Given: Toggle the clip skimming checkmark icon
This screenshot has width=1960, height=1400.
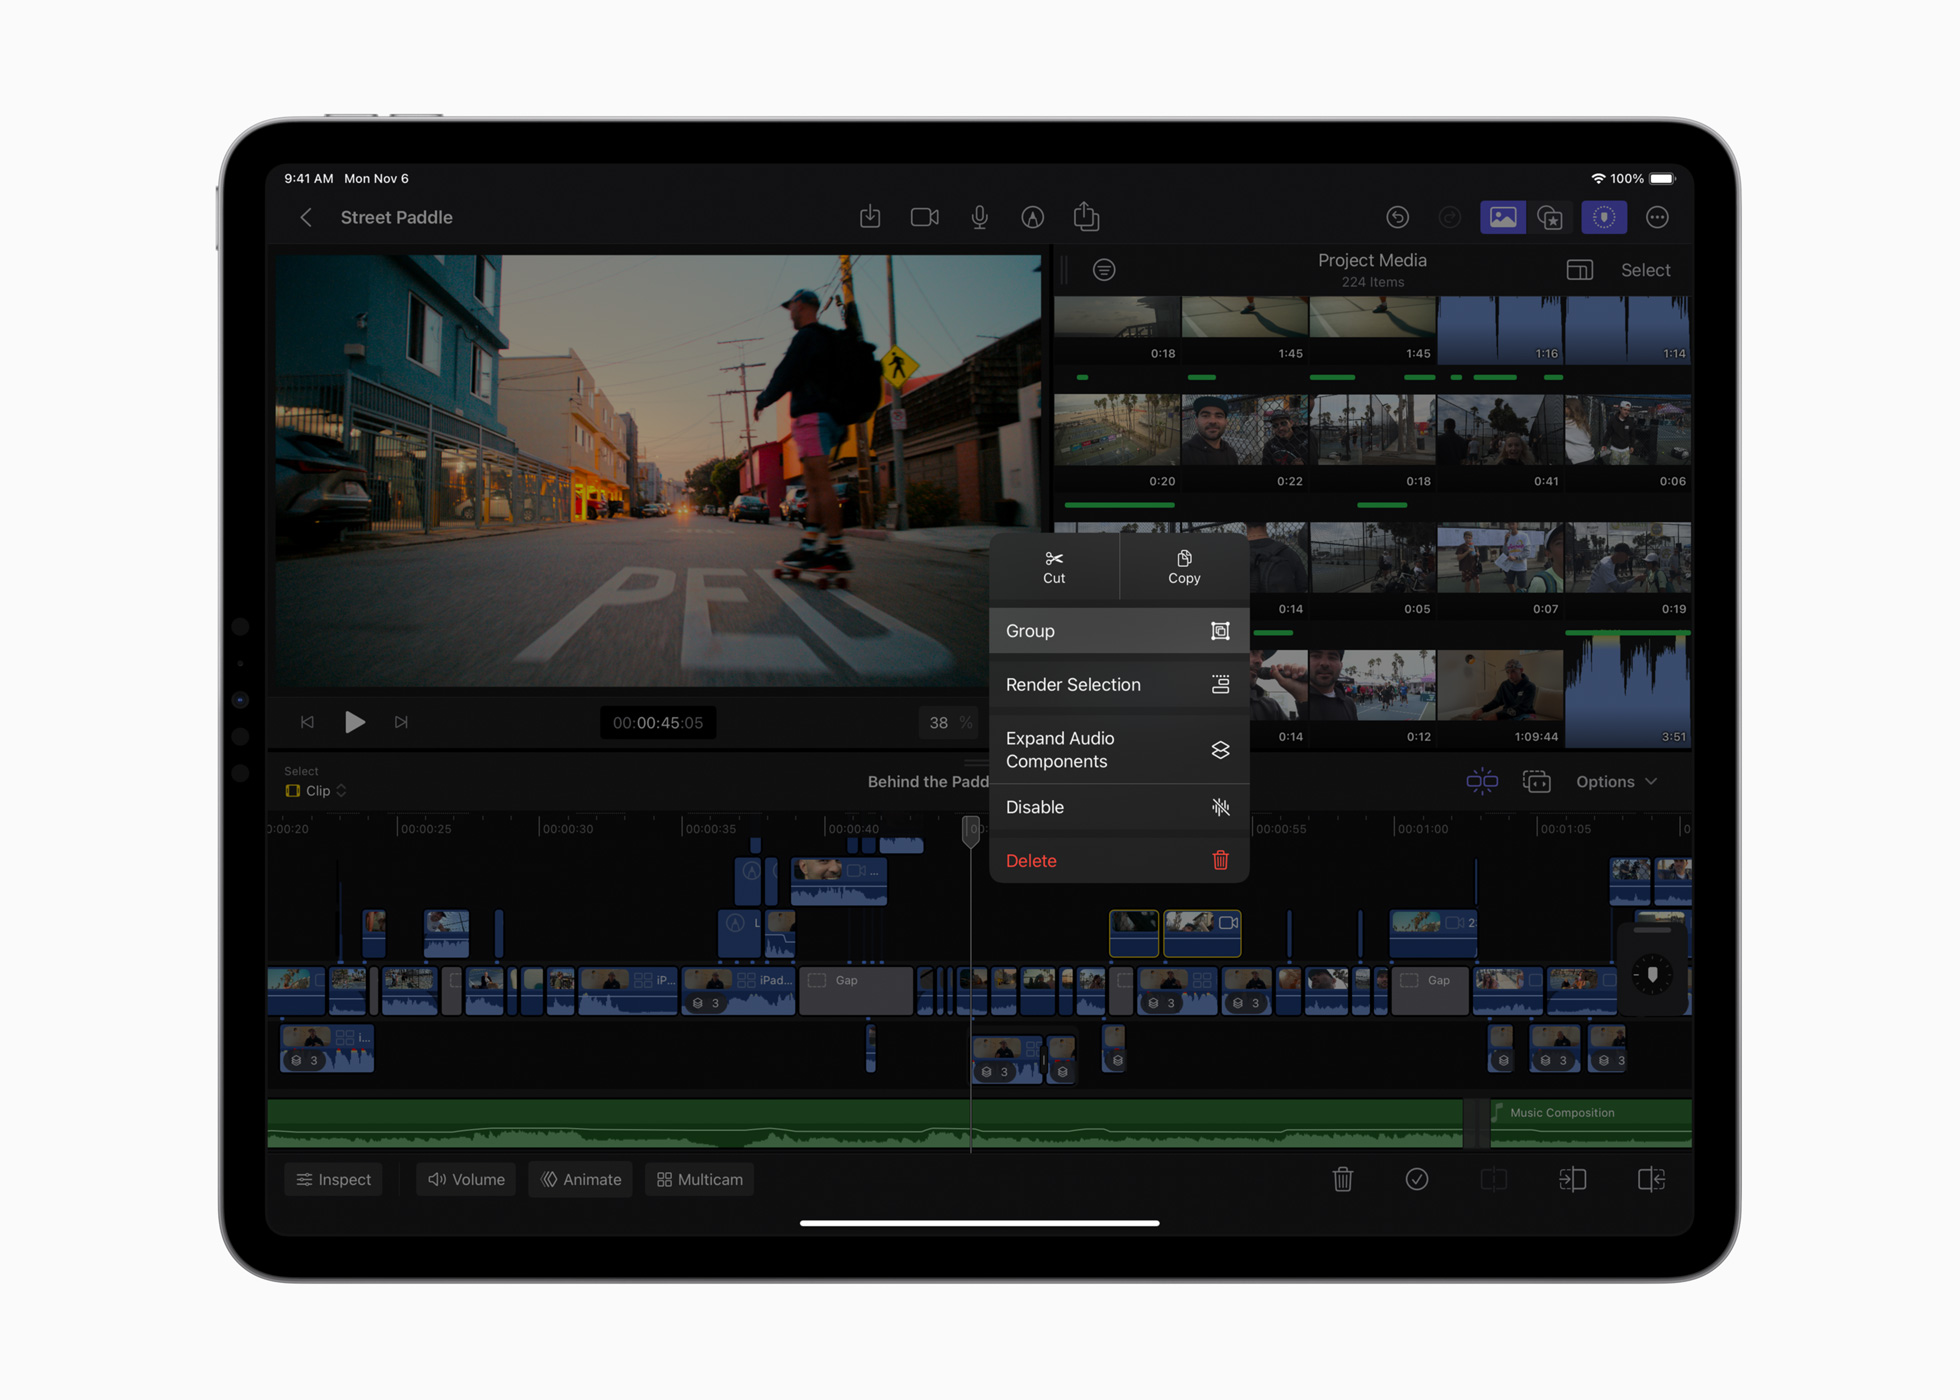Looking at the screenshot, I should click(1417, 1180).
